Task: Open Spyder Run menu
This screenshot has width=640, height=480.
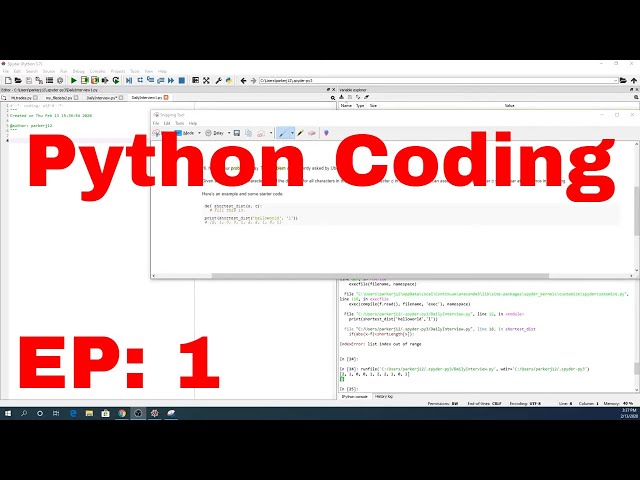Action: [x=63, y=71]
